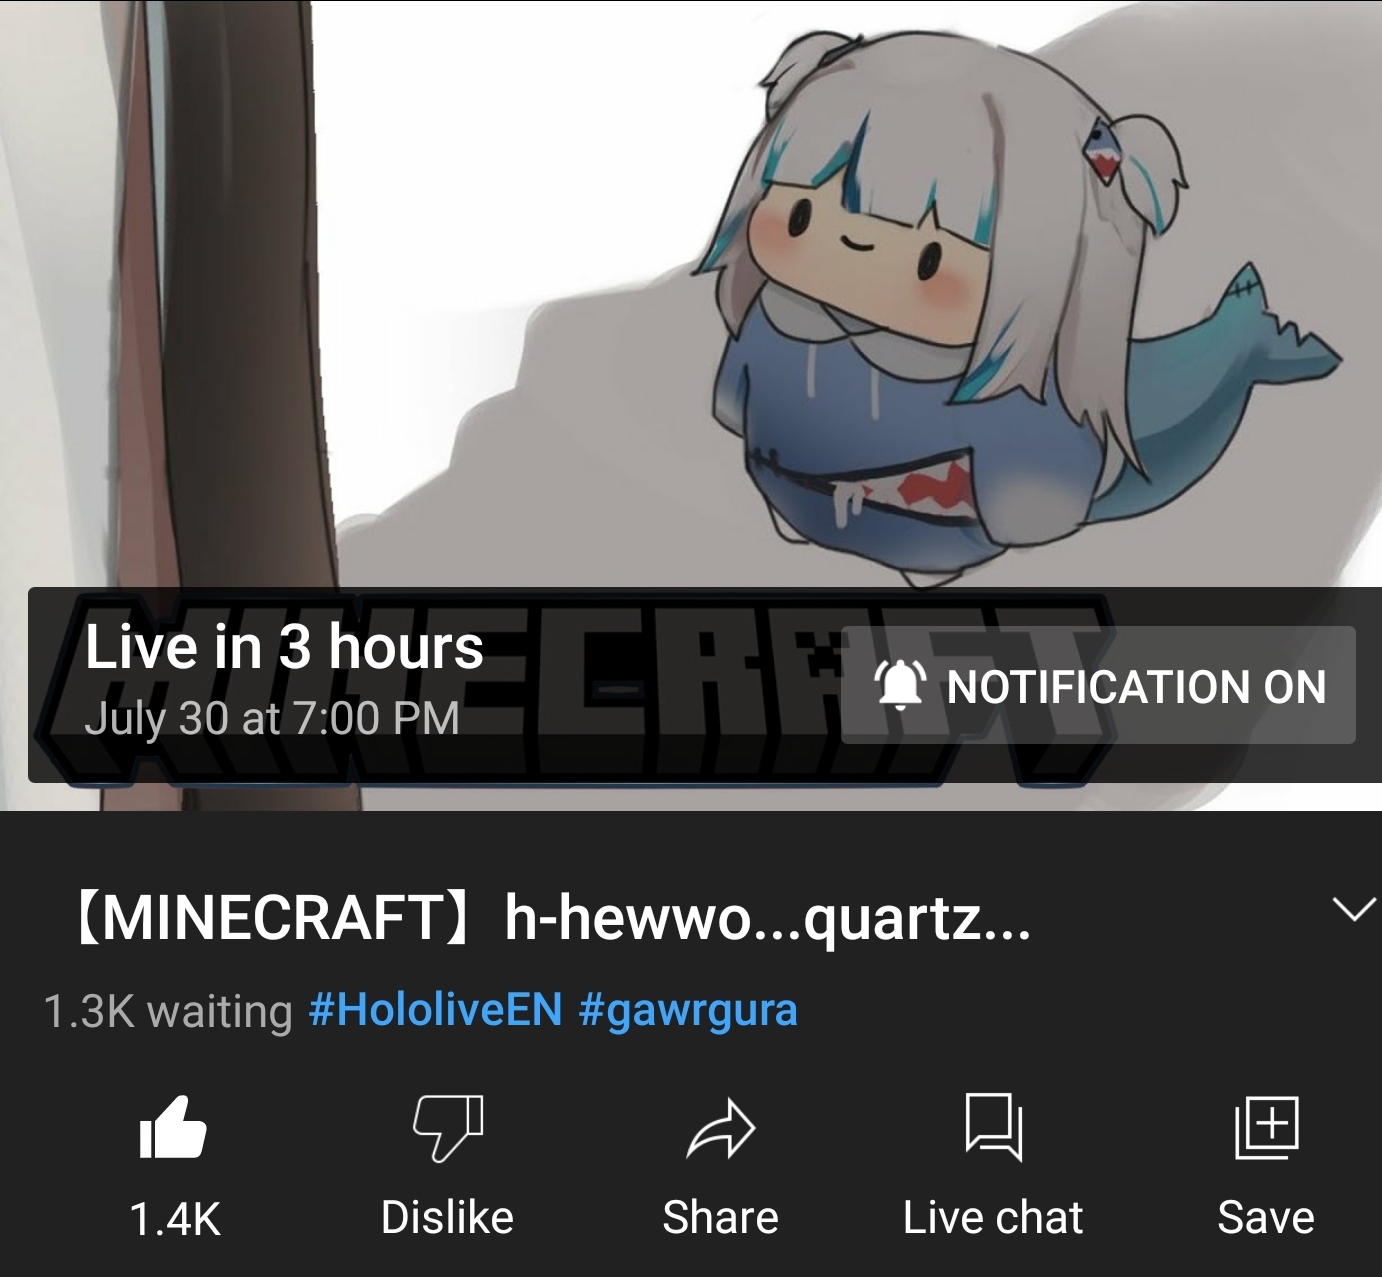Screen dimensions: 1382x1277
Task: Click the Live in 3 hours text
Action: pos(284,646)
